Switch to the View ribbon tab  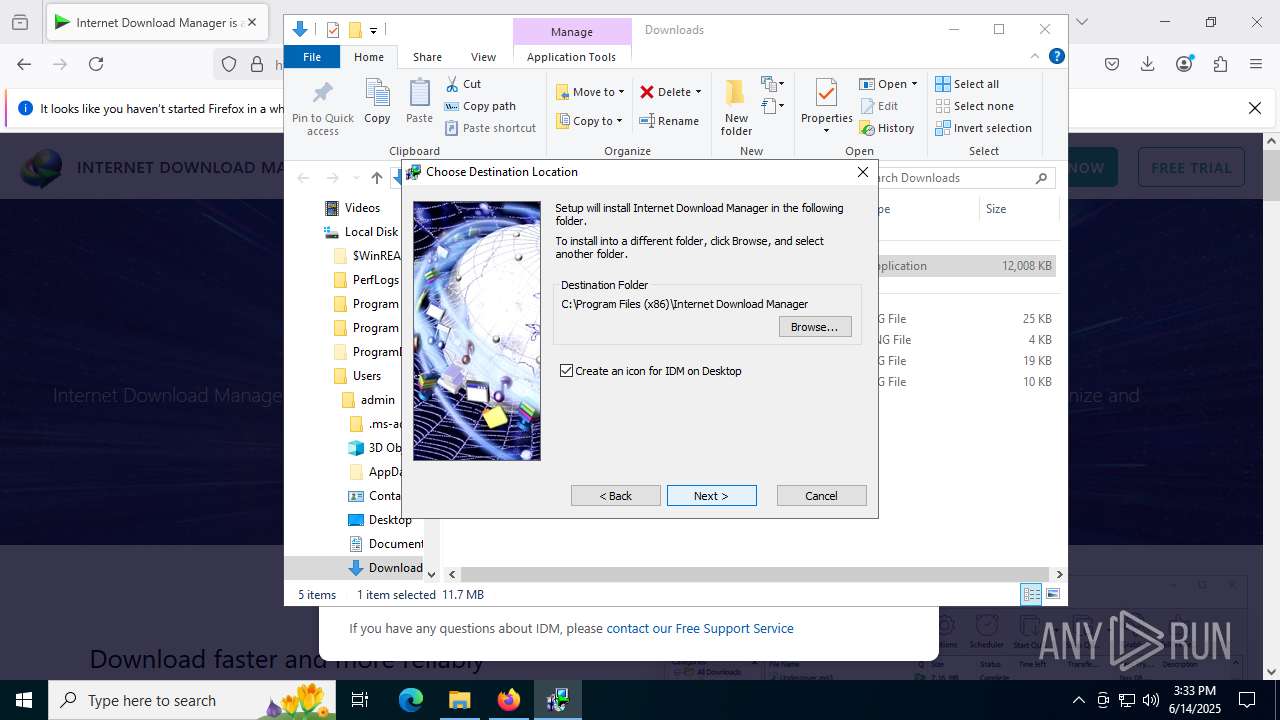click(x=483, y=57)
